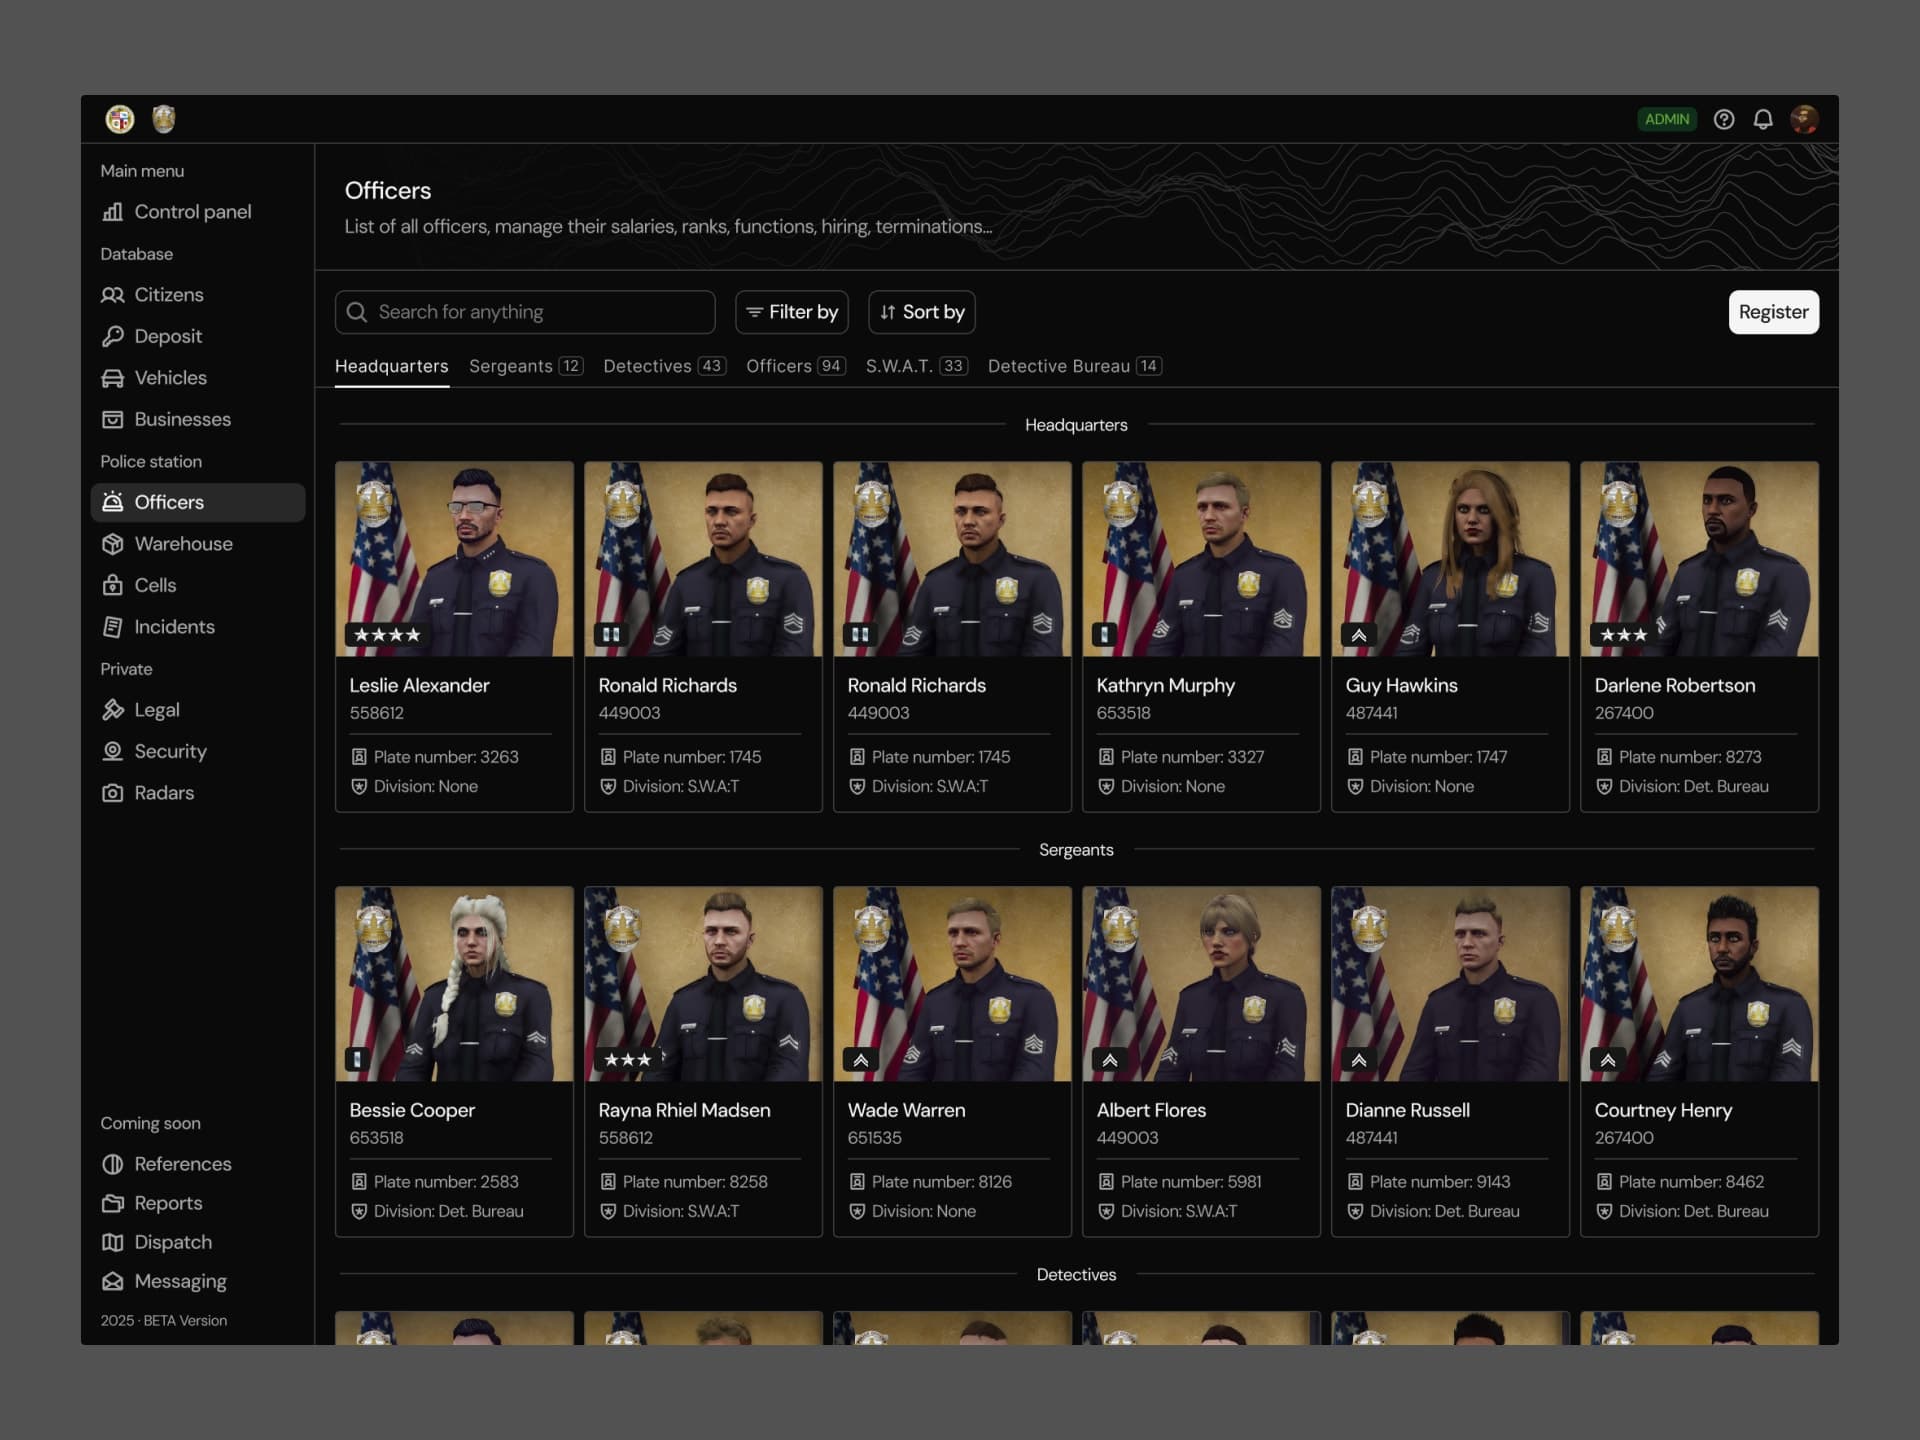Click the Reports folder icon
The image size is (1920, 1440).
(113, 1203)
